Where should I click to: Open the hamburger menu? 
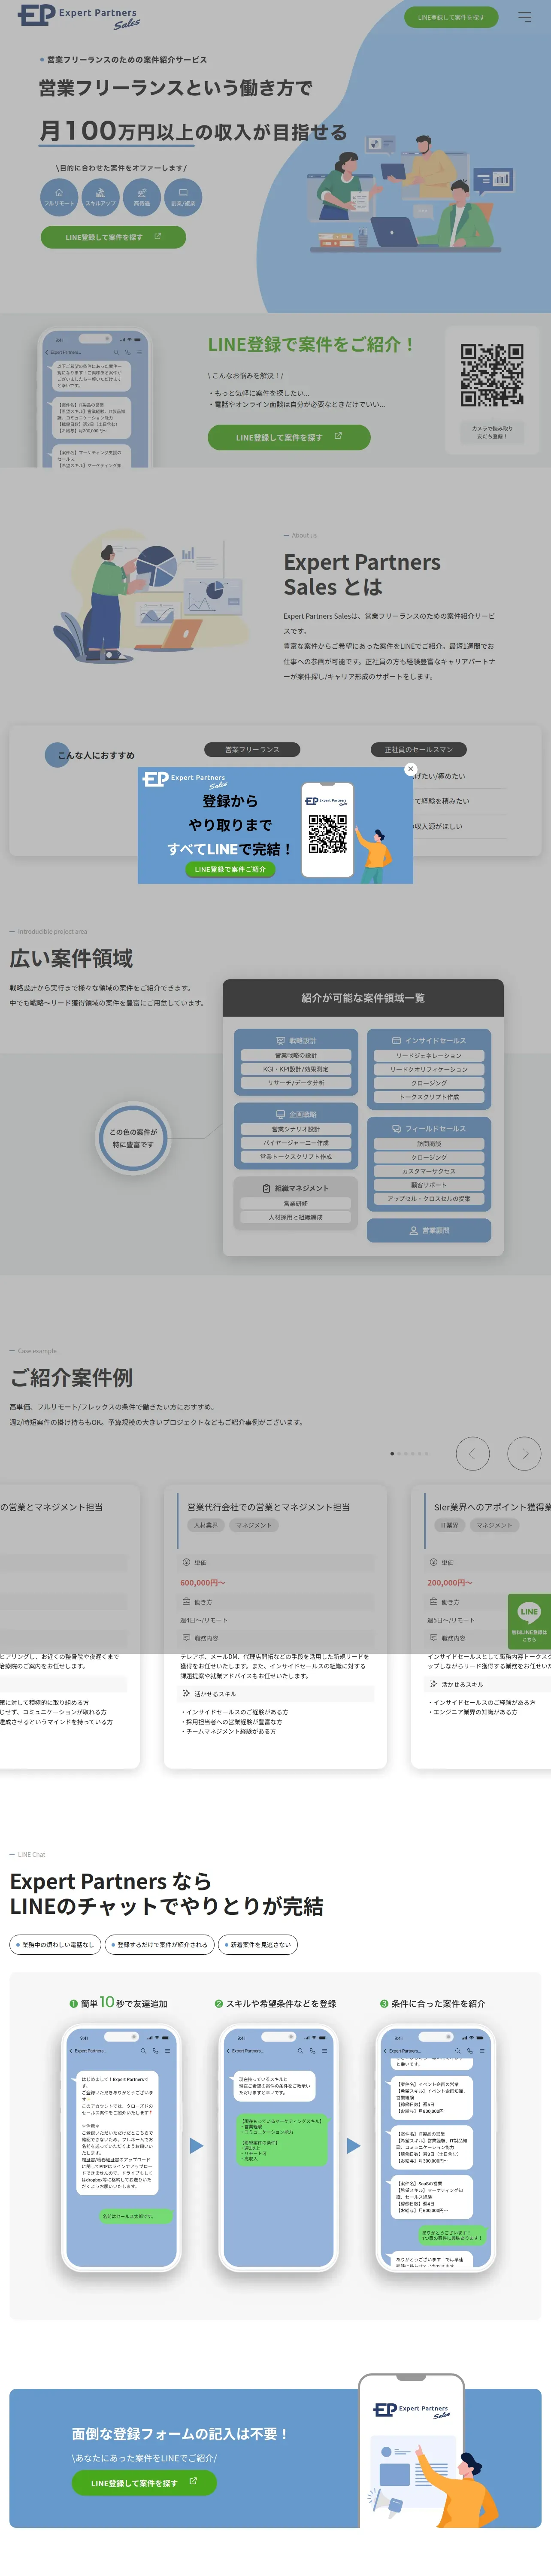coord(524,17)
